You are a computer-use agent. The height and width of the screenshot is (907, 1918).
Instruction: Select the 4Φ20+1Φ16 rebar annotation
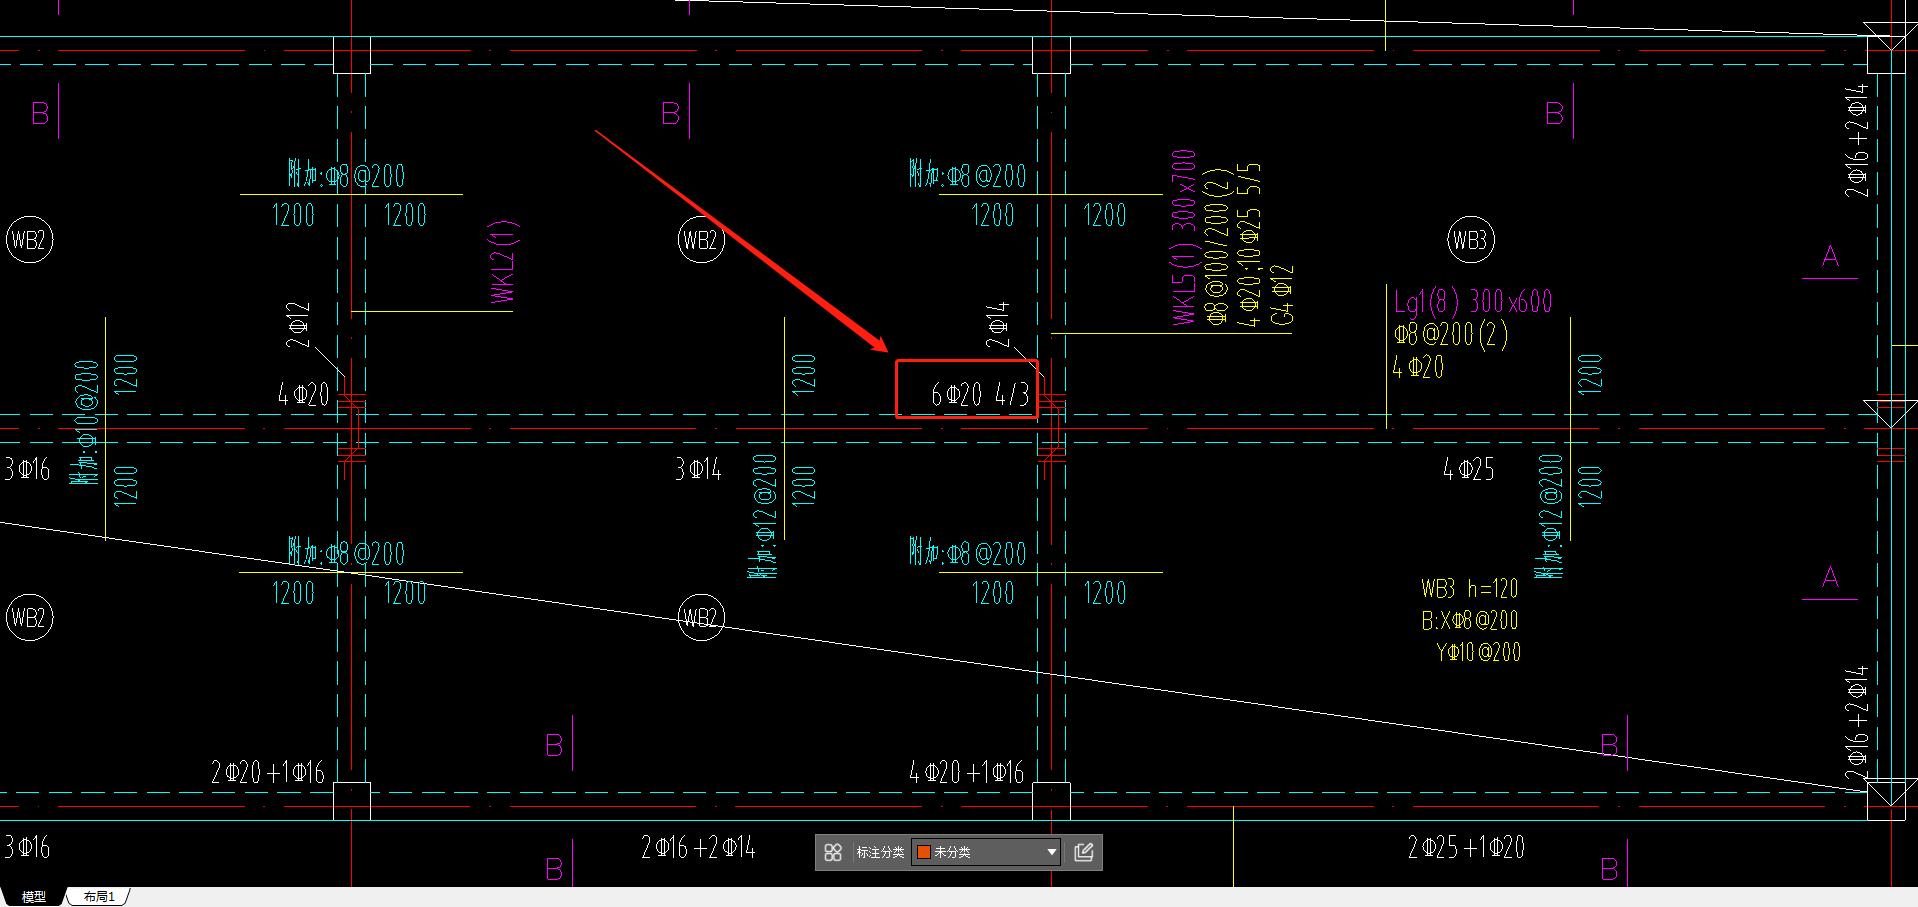[966, 772]
